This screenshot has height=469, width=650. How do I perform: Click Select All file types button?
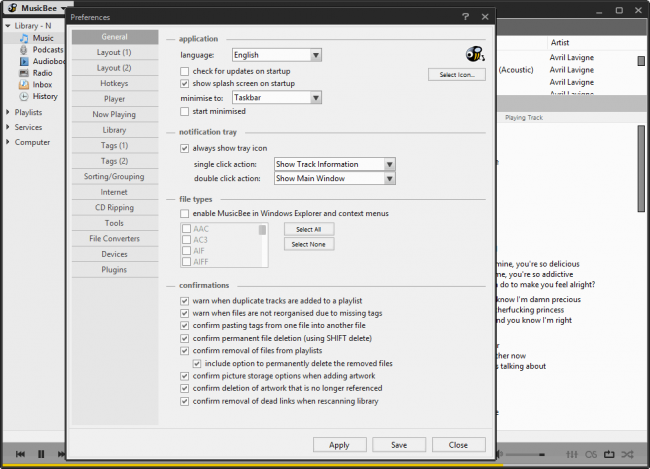tap(309, 229)
